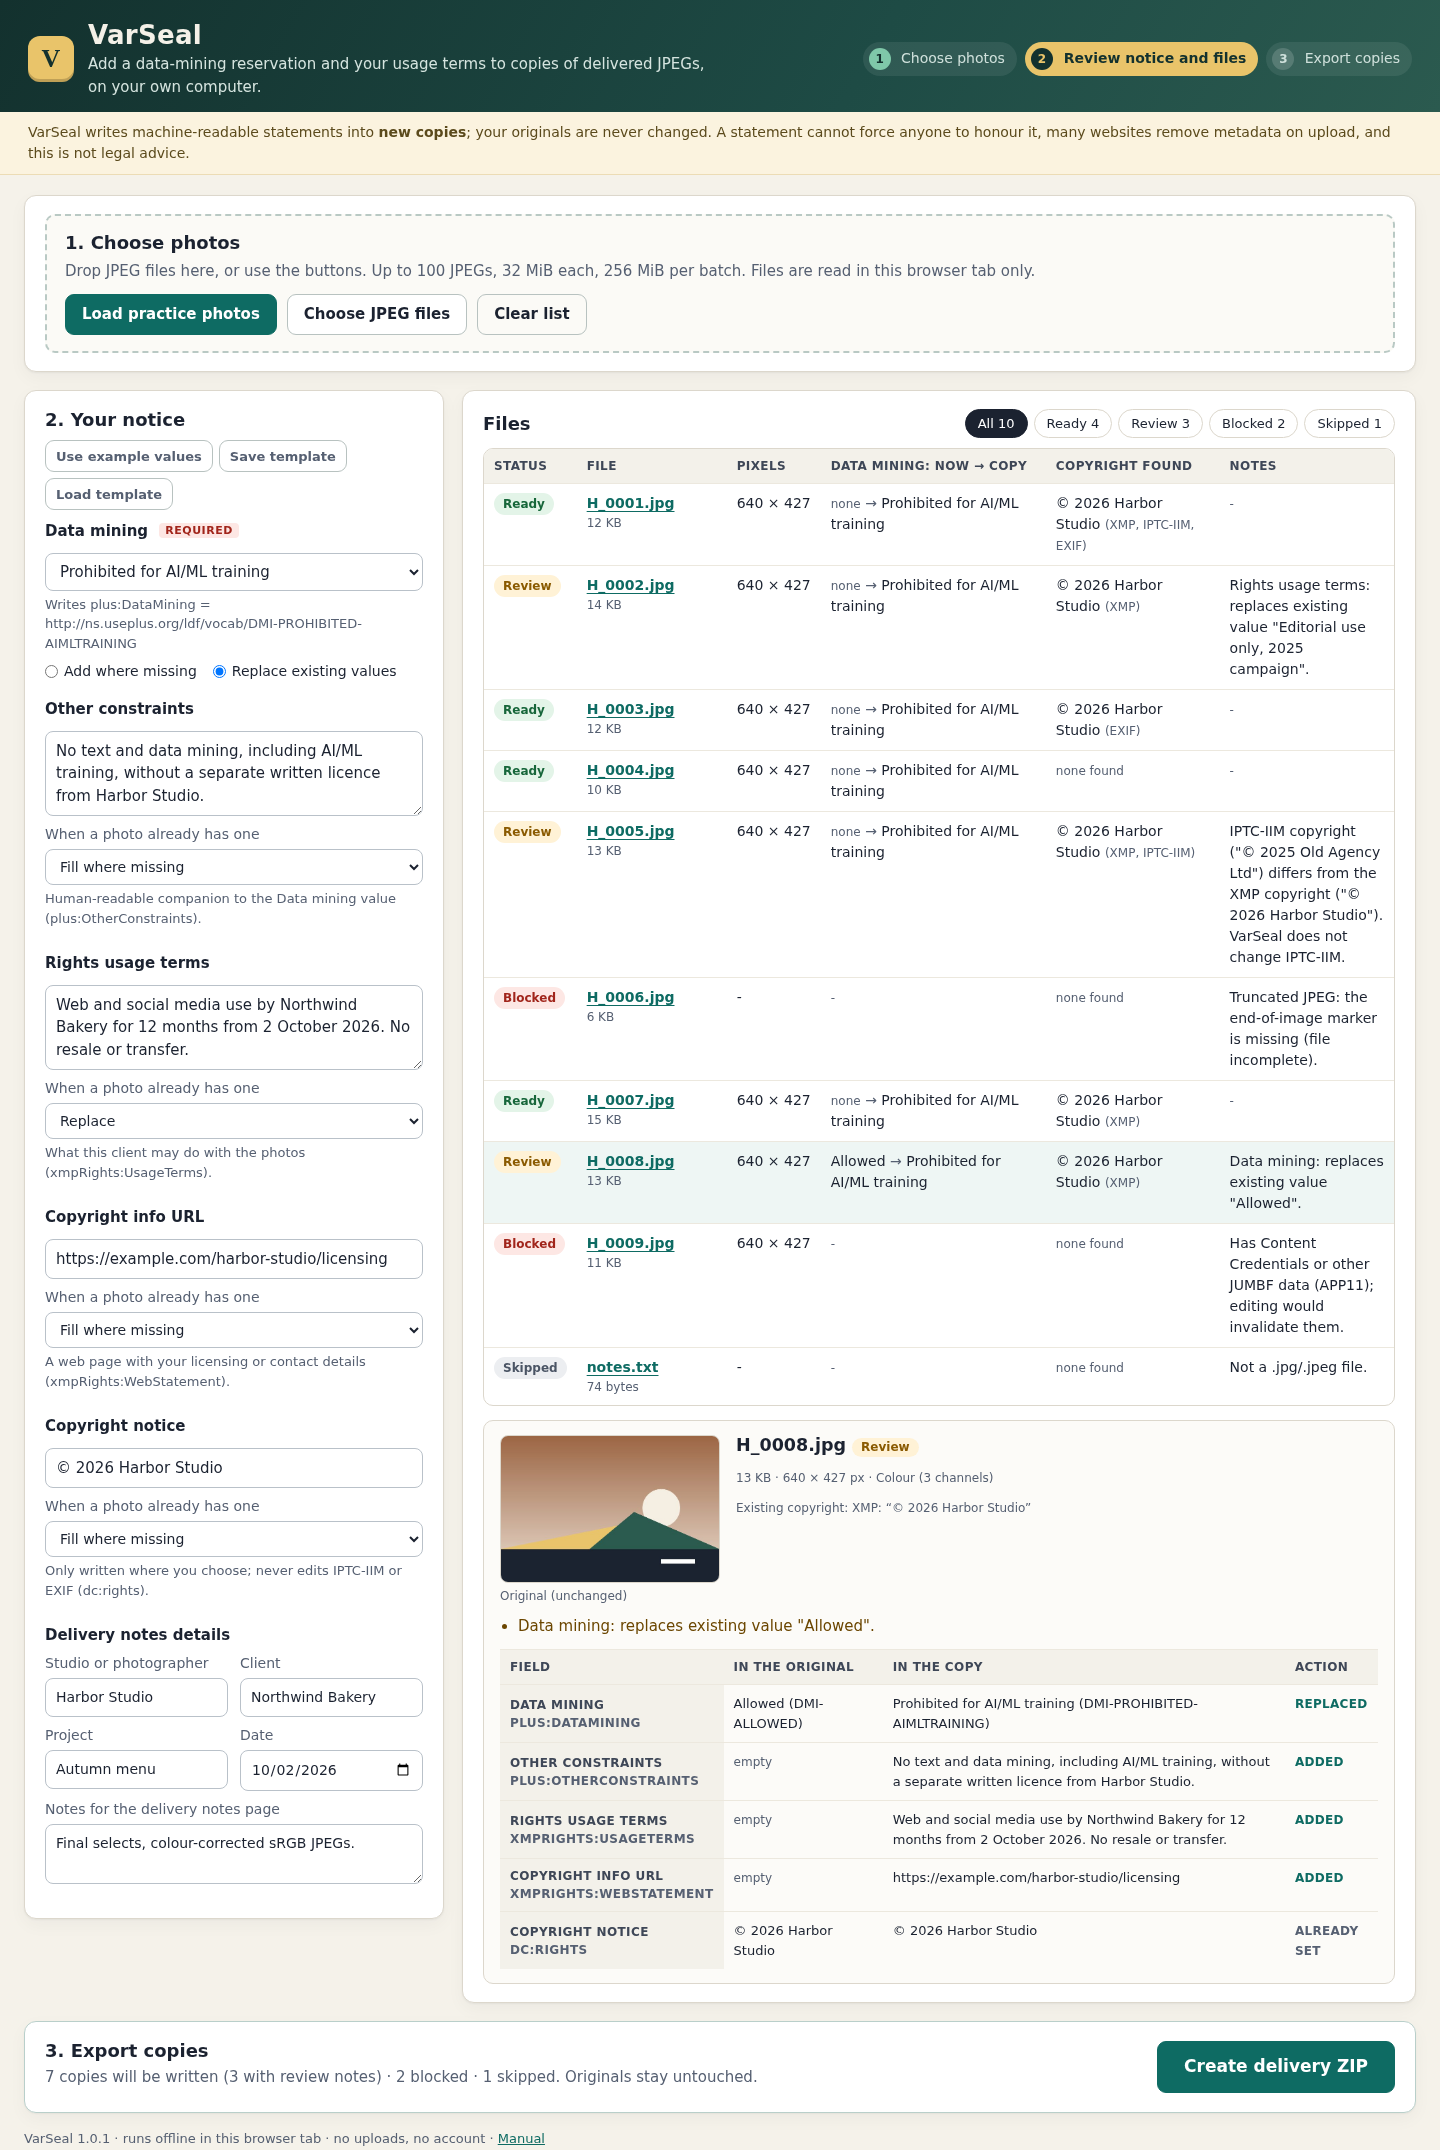
Task: Open the Data mining dropdown
Action: pyautogui.click(x=234, y=572)
